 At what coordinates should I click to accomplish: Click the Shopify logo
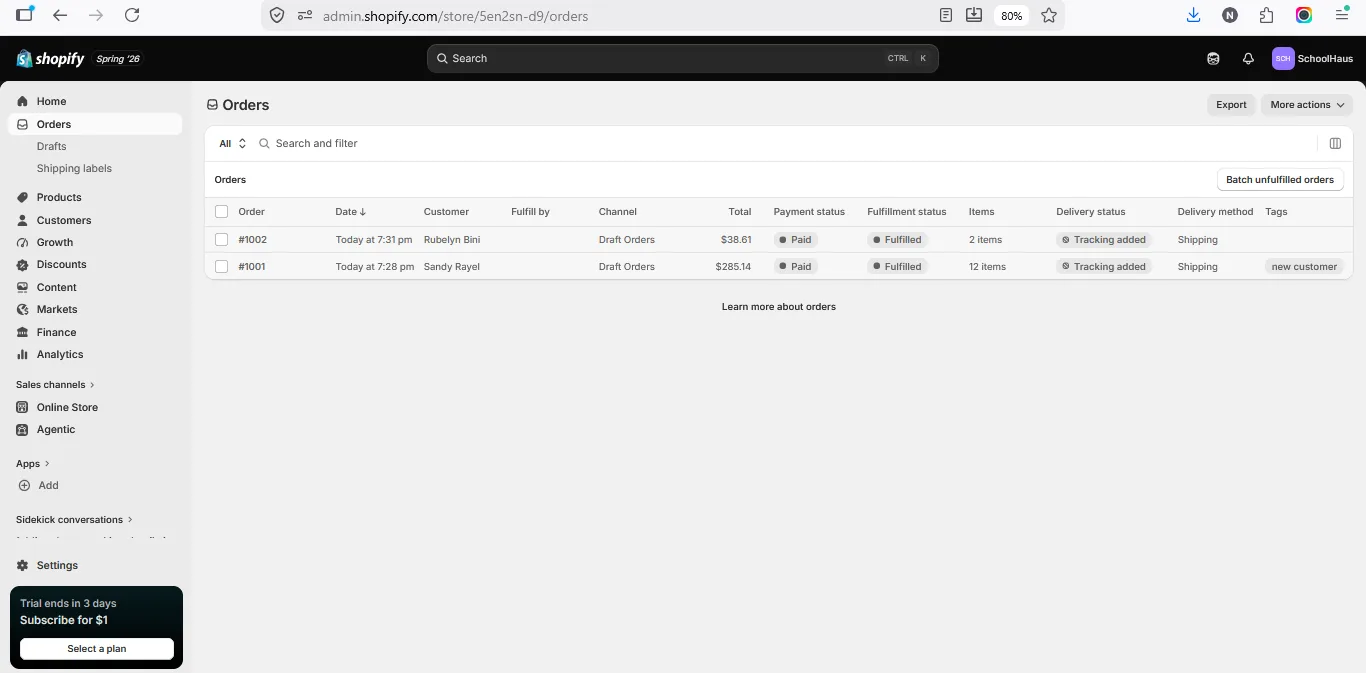tap(50, 59)
